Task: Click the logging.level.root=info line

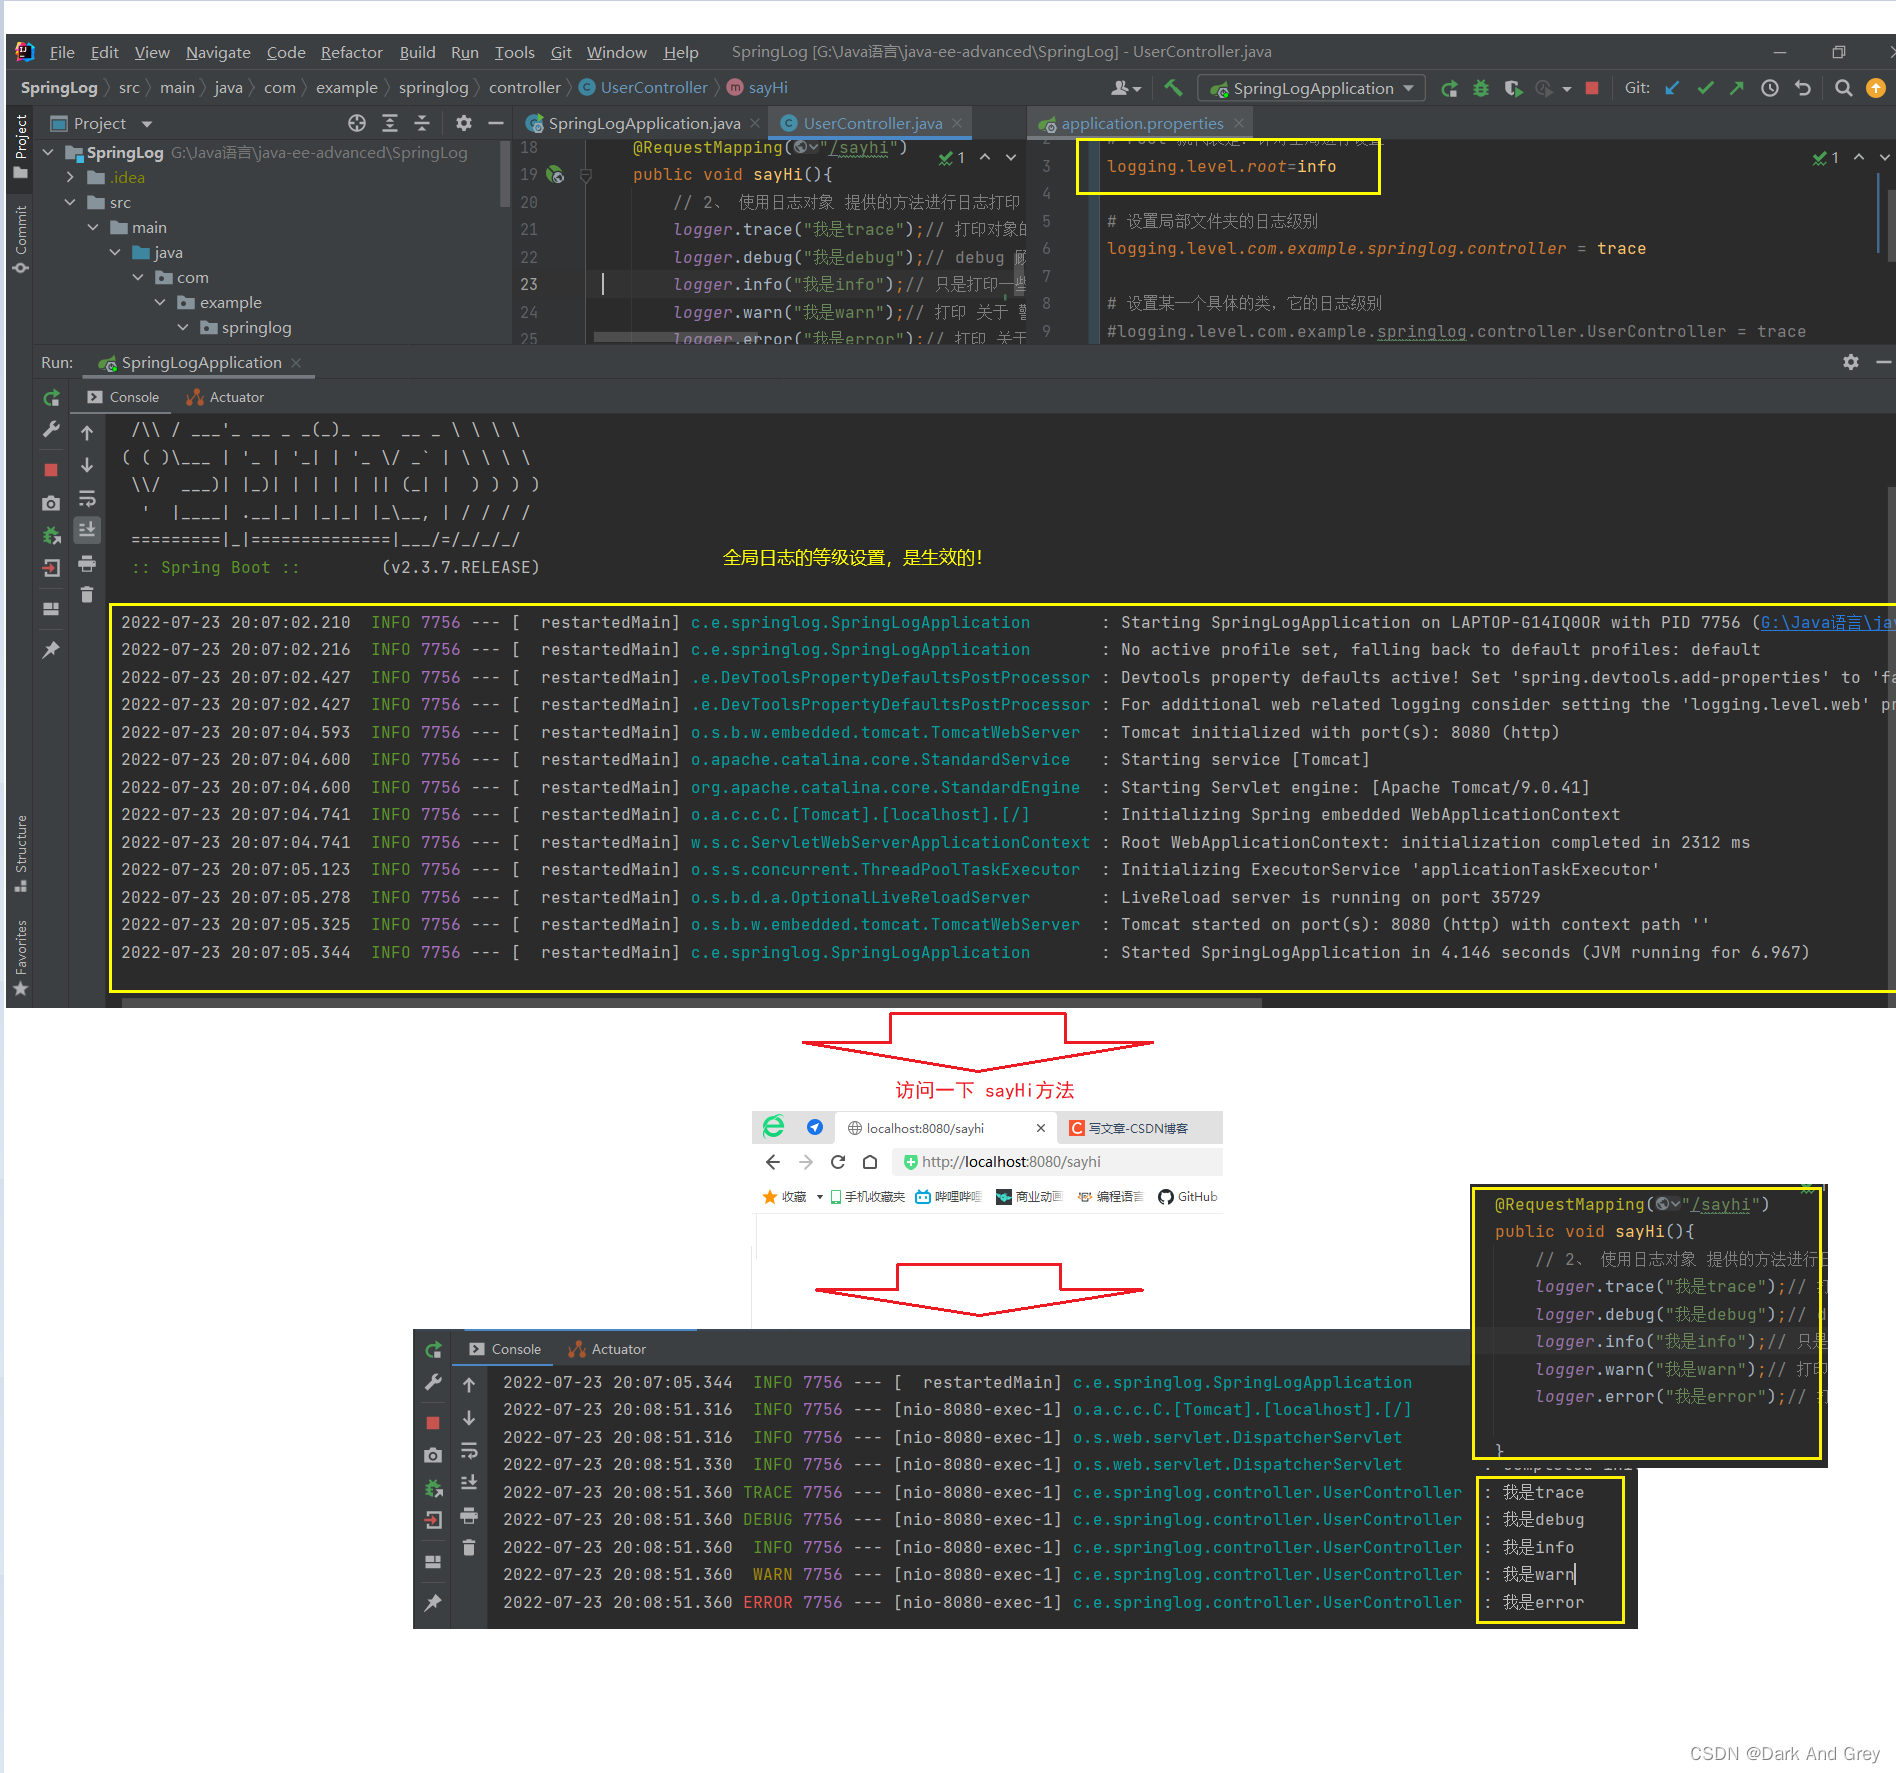Action: click(x=1221, y=166)
